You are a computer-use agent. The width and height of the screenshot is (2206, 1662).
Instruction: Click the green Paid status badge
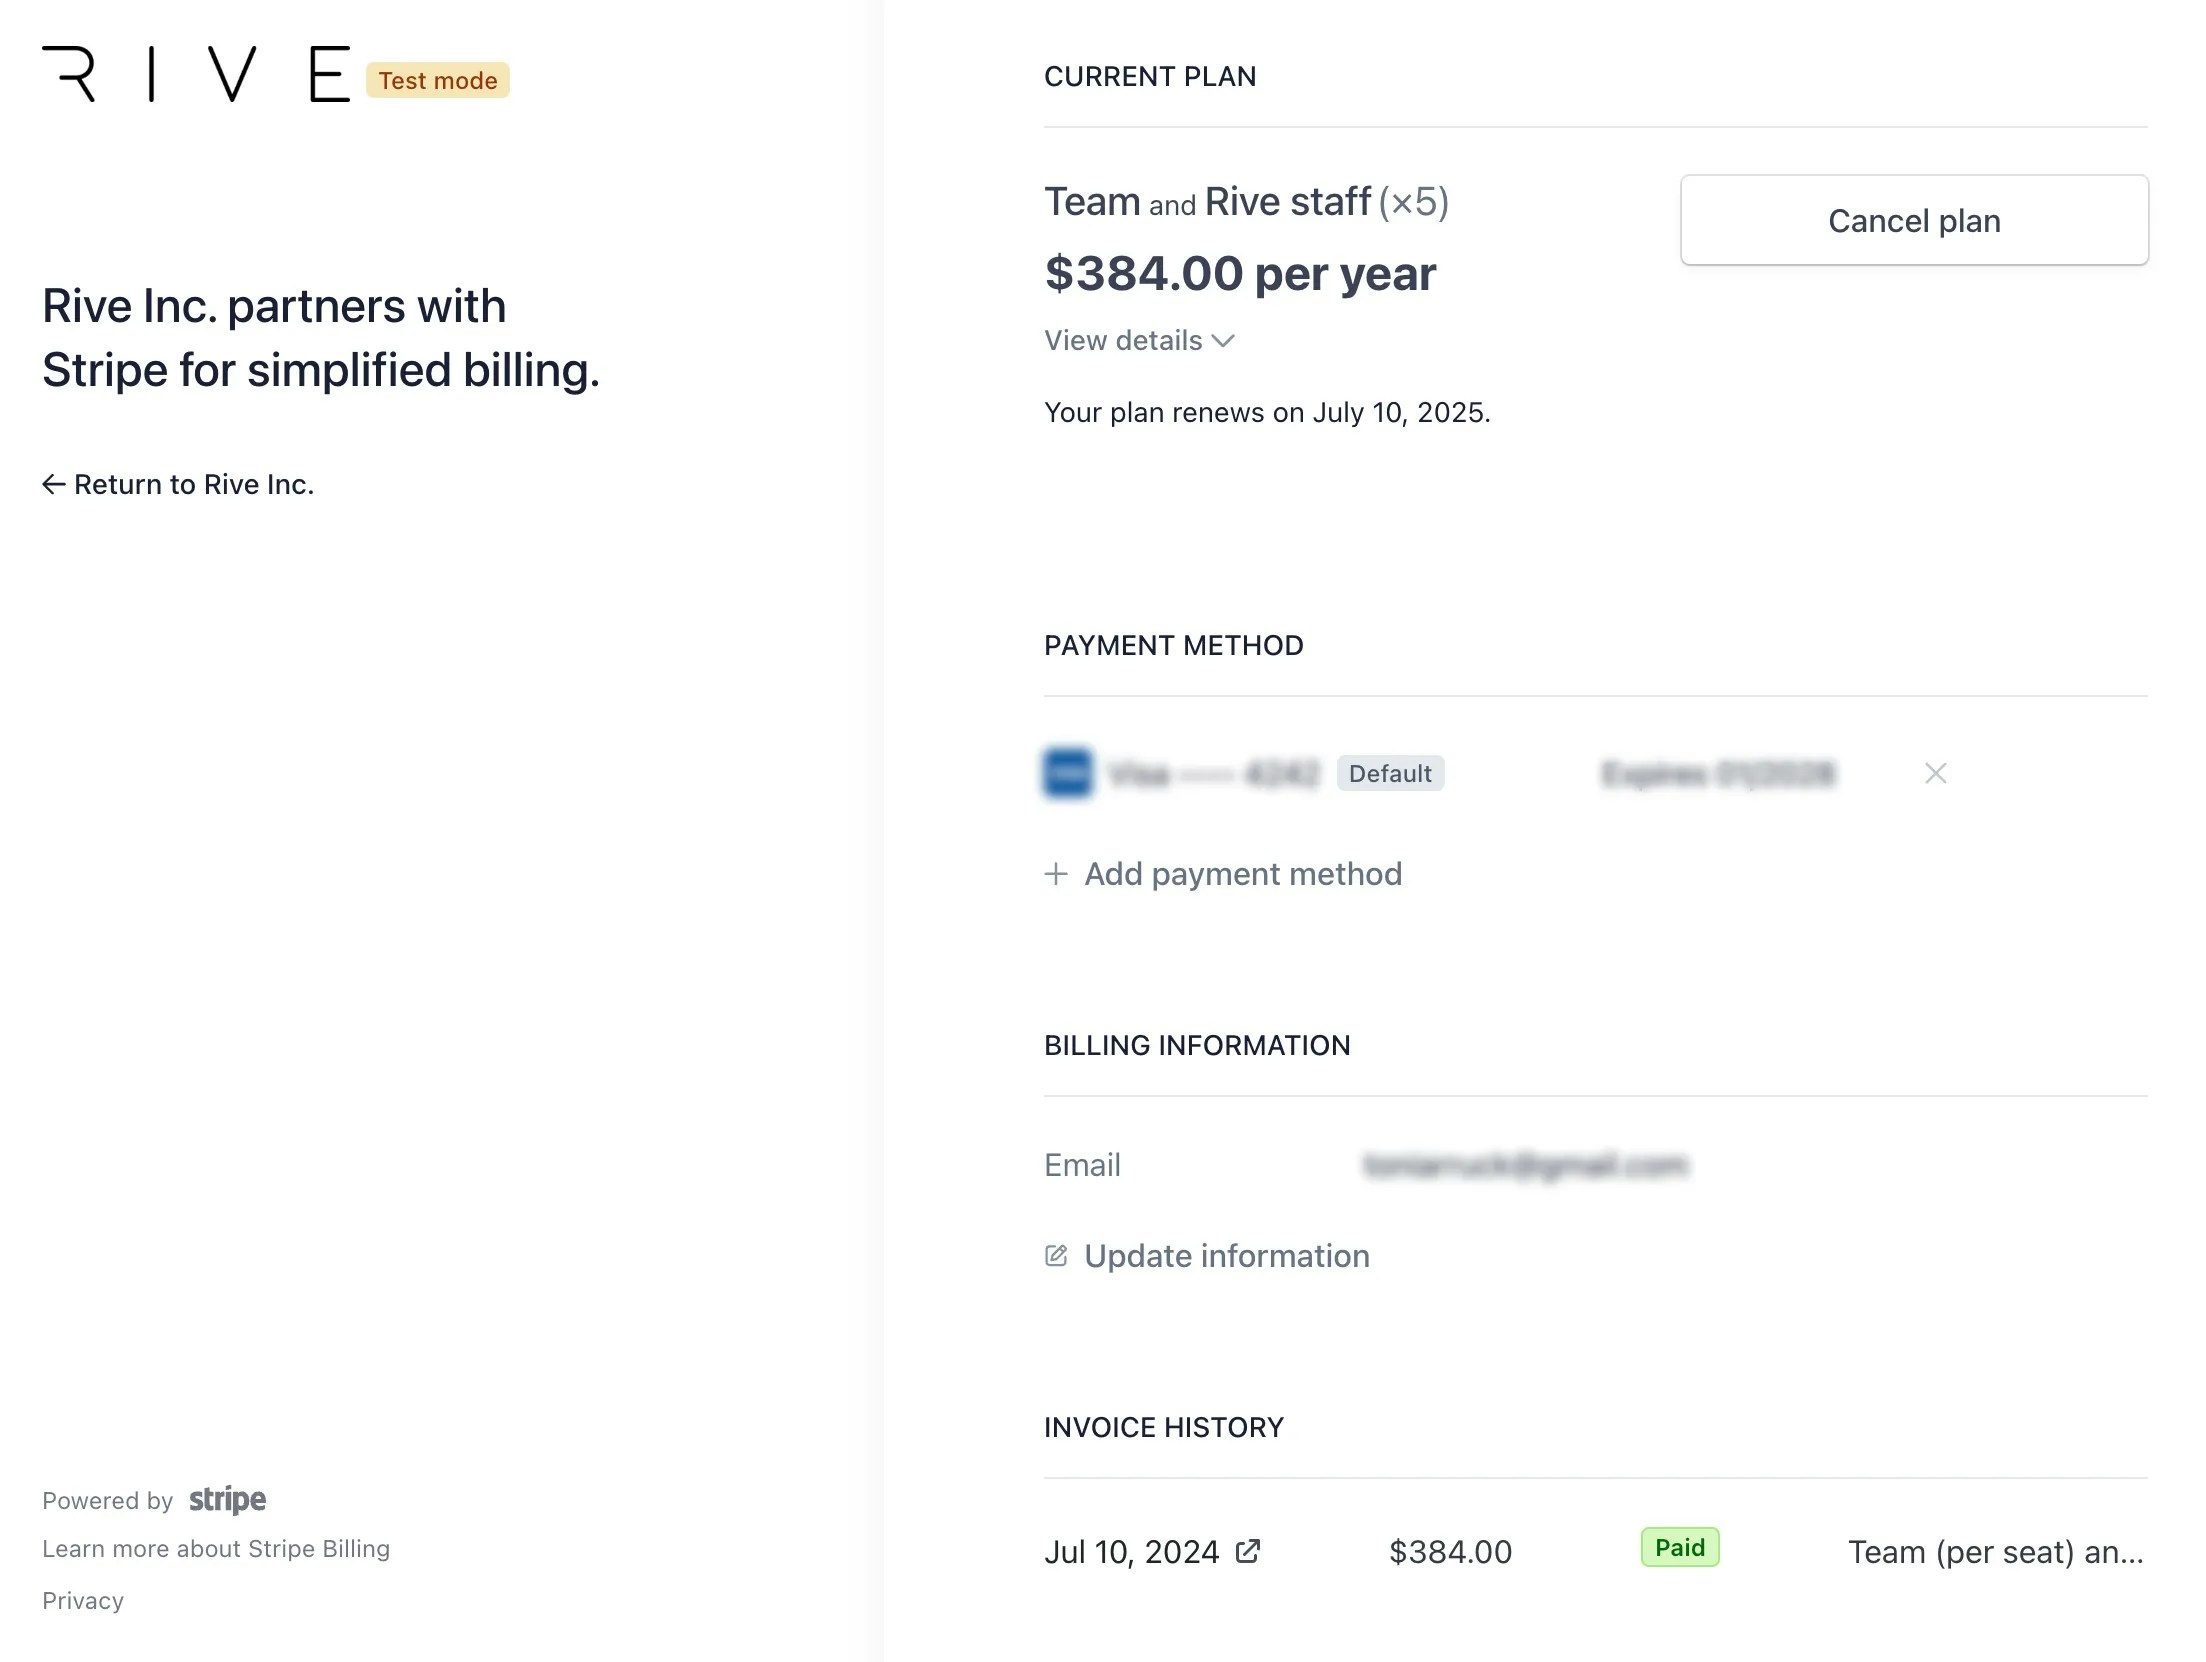(x=1680, y=1547)
